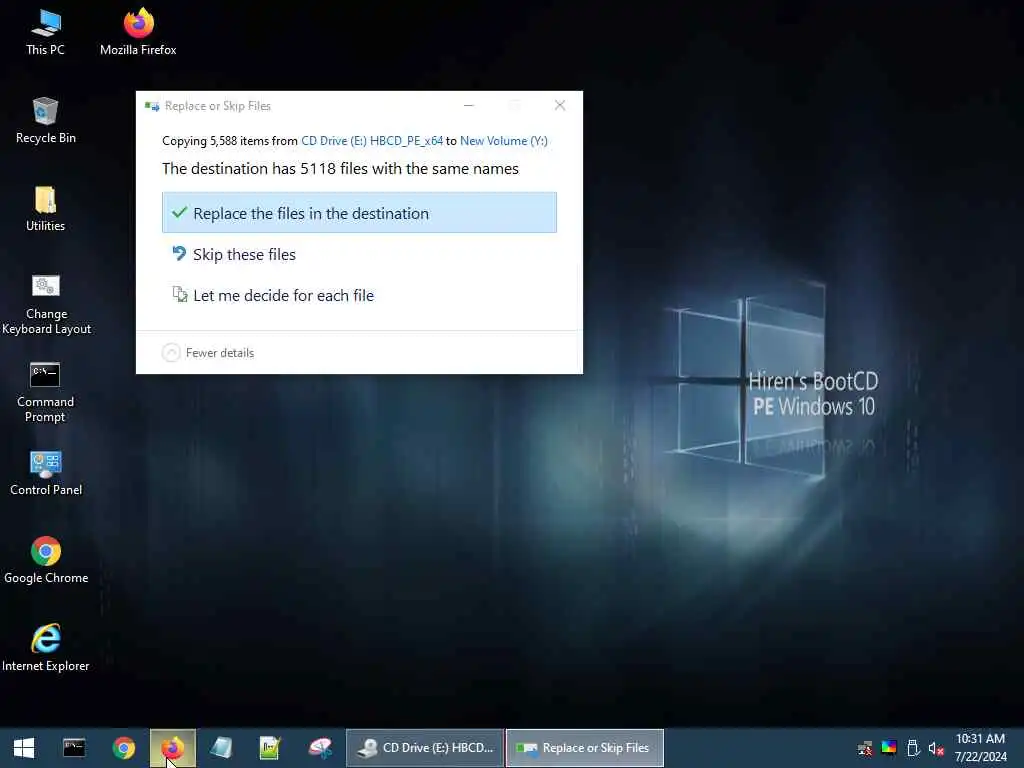Click the Replace or Skip Files title icon

click(152, 106)
